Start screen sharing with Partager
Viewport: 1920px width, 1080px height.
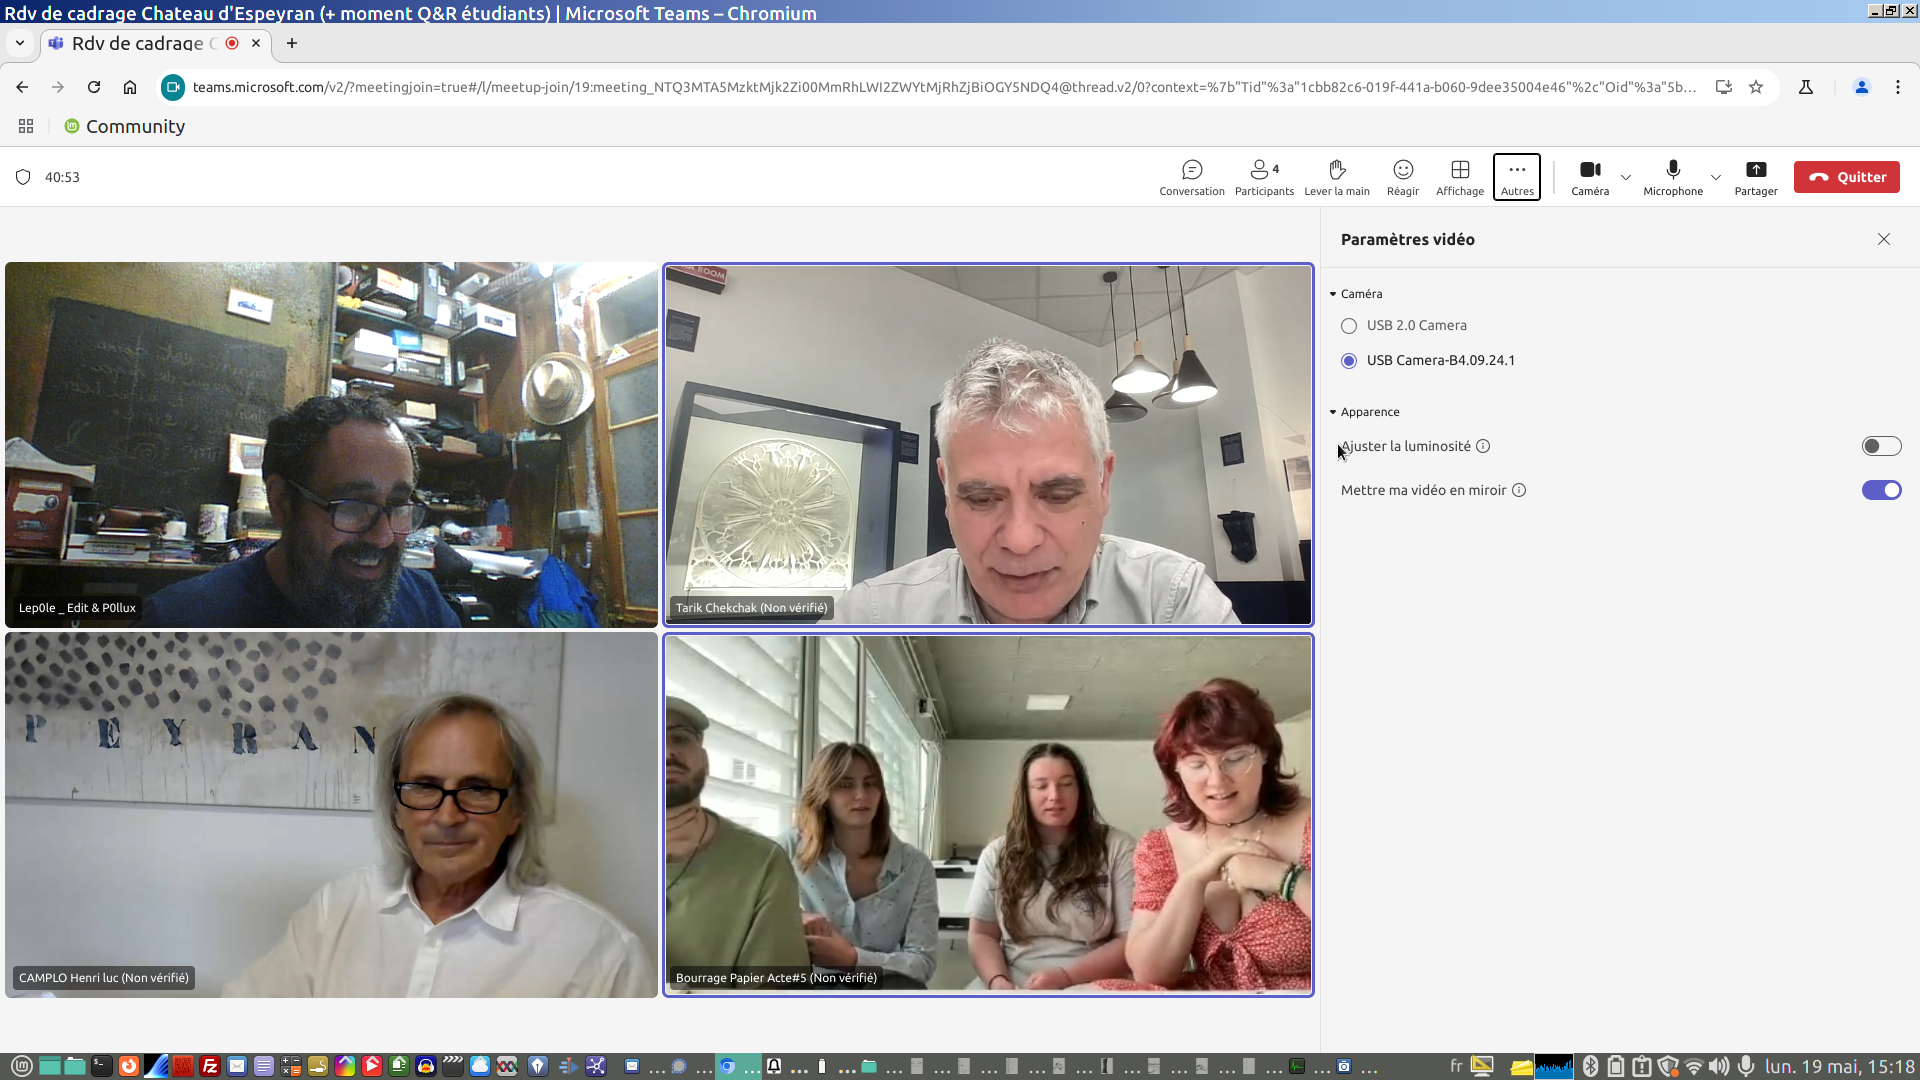(1755, 177)
